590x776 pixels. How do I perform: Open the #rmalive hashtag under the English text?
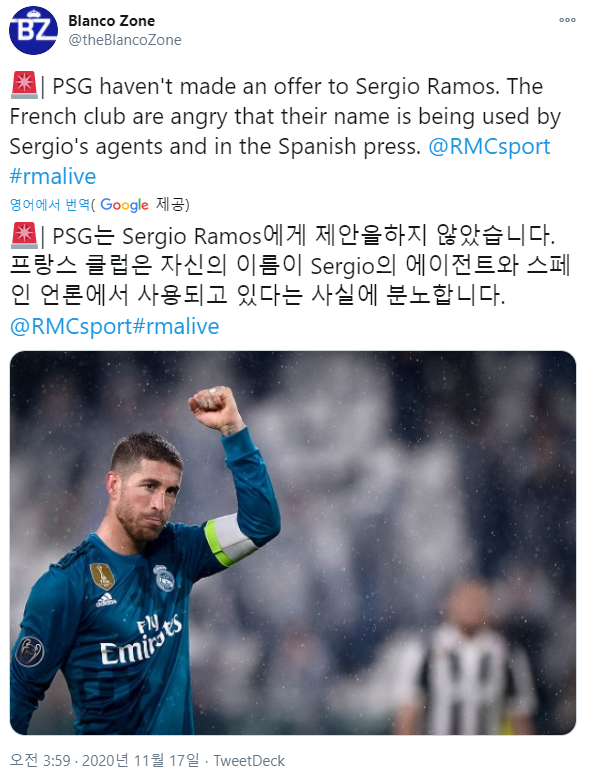(52, 177)
